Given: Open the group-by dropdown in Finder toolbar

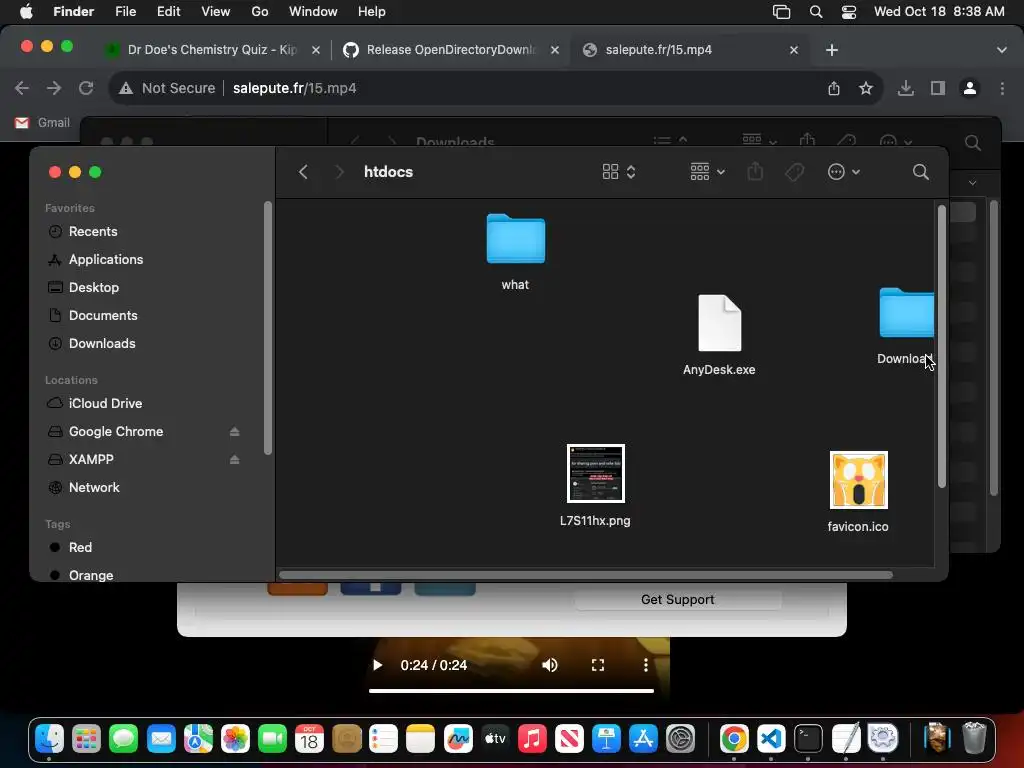Looking at the screenshot, I should pyautogui.click(x=707, y=172).
